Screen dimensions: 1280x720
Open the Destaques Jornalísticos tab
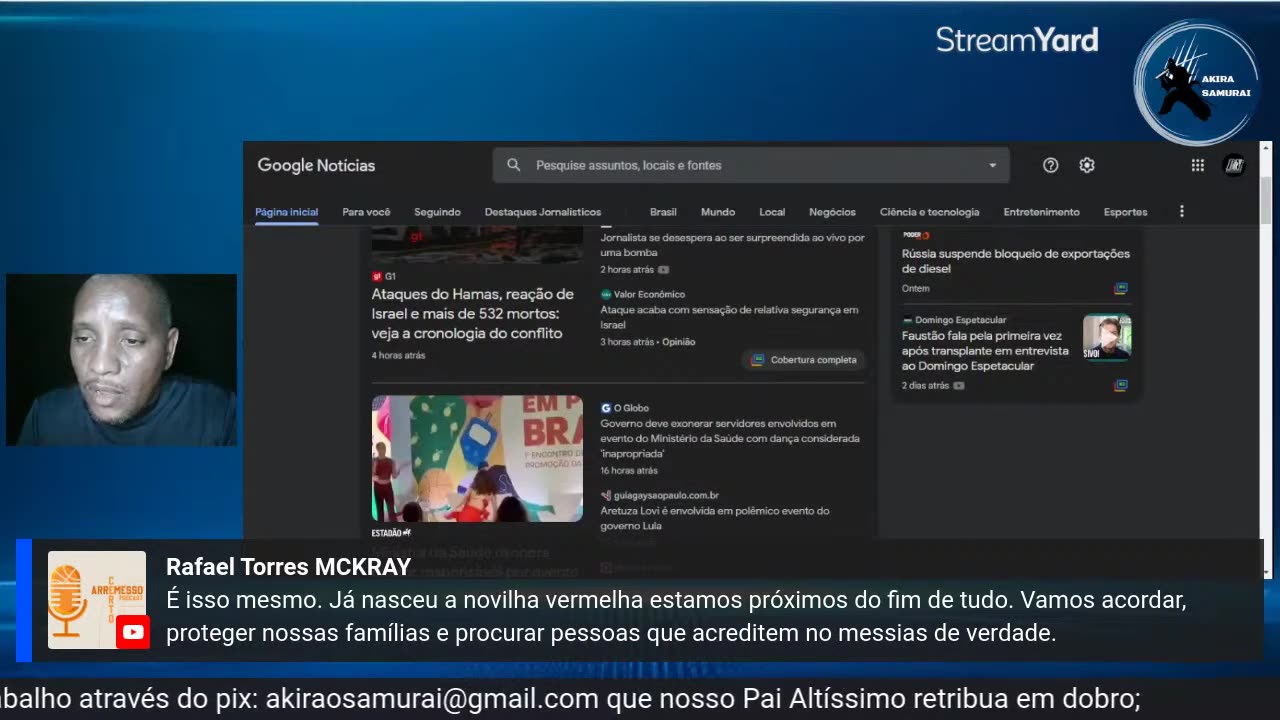pyautogui.click(x=543, y=212)
